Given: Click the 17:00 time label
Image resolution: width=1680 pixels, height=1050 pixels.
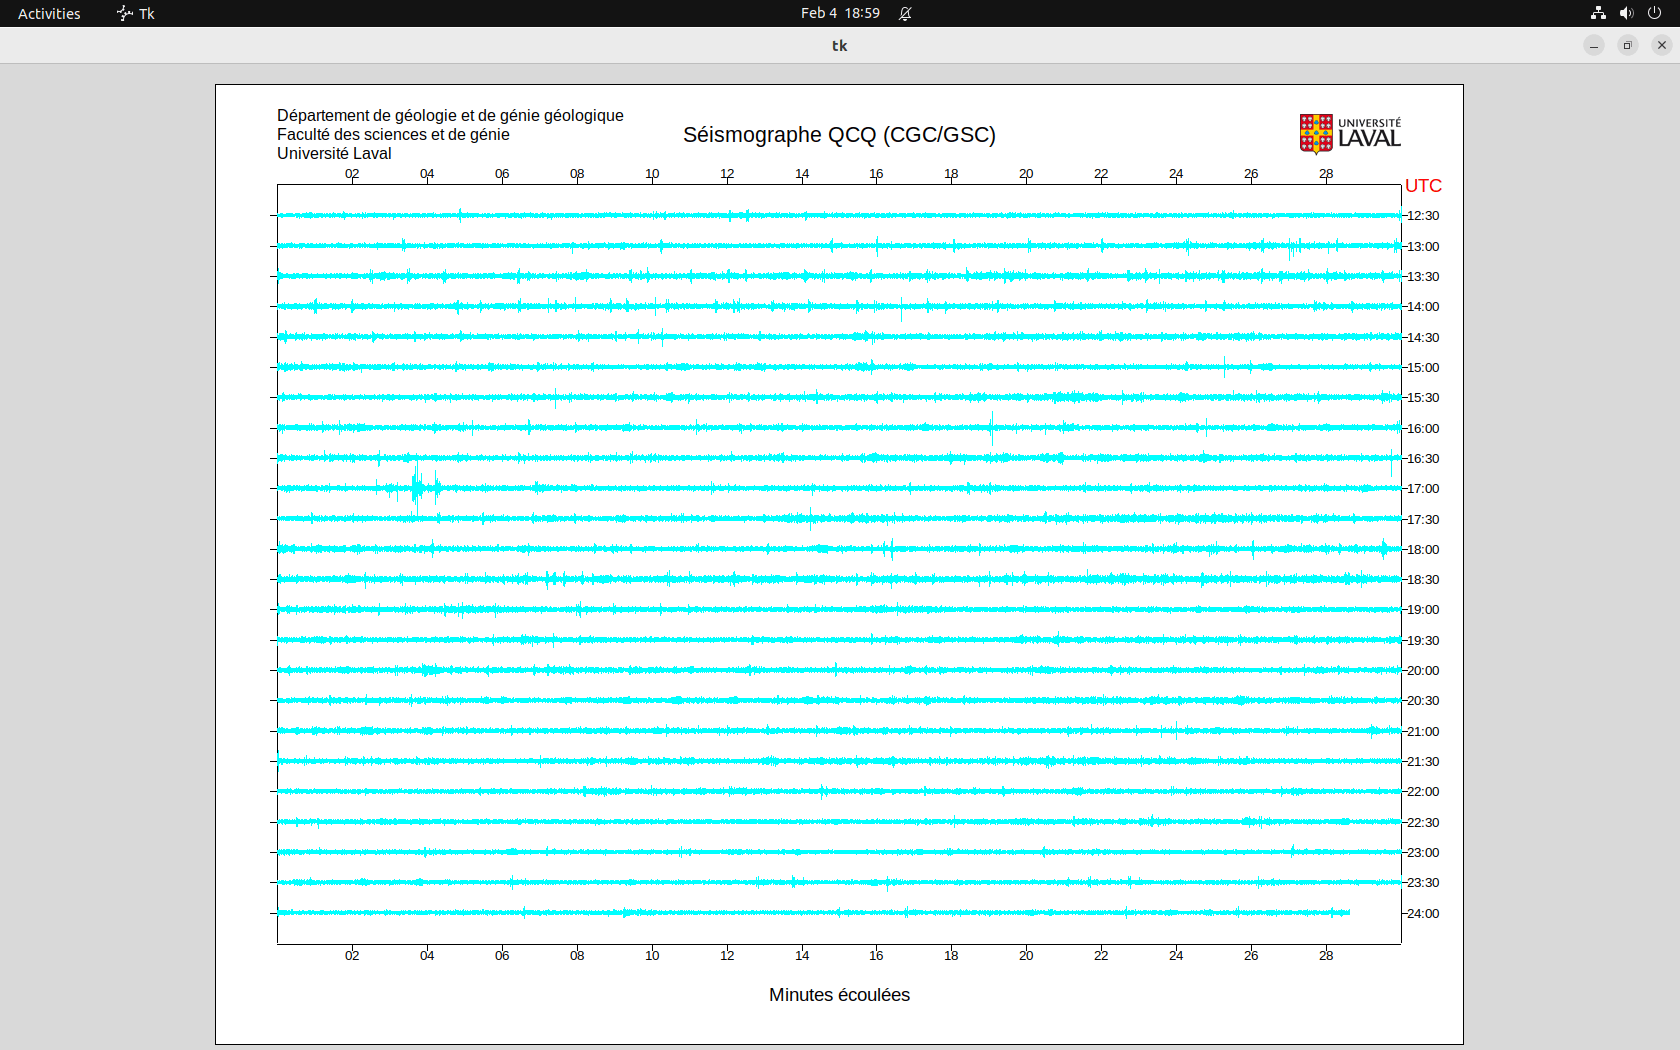Looking at the screenshot, I should pos(1423,489).
